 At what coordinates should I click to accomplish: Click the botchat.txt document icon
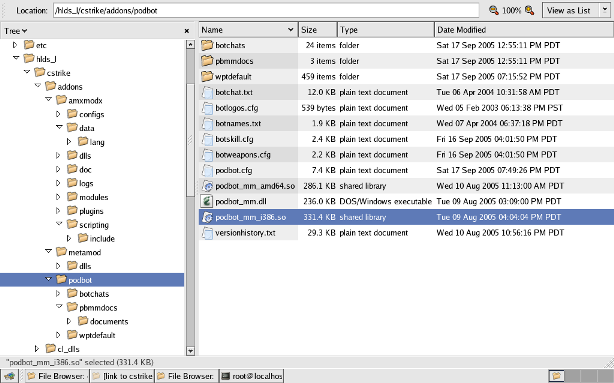[207, 92]
